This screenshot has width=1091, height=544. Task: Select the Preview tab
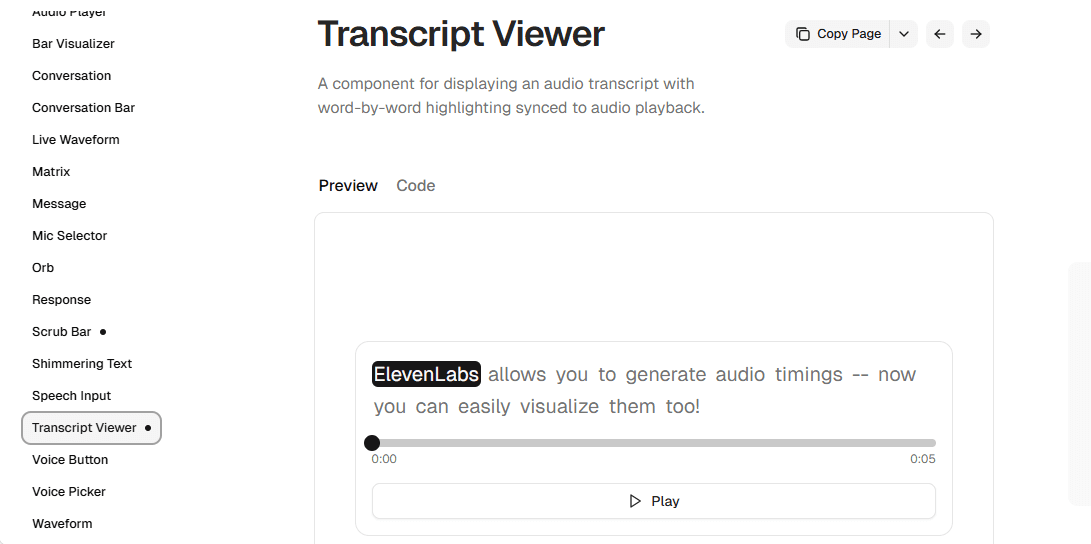click(348, 185)
